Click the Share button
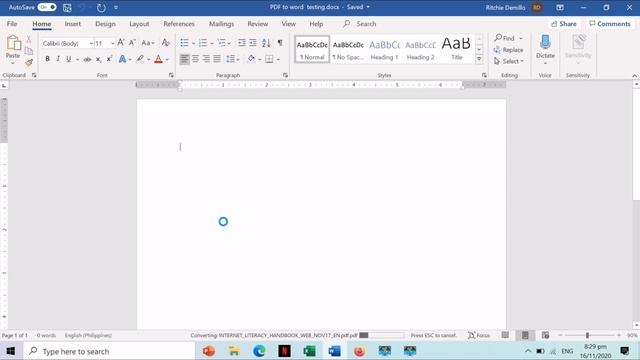This screenshot has width=640, height=360. pyautogui.click(x=564, y=24)
